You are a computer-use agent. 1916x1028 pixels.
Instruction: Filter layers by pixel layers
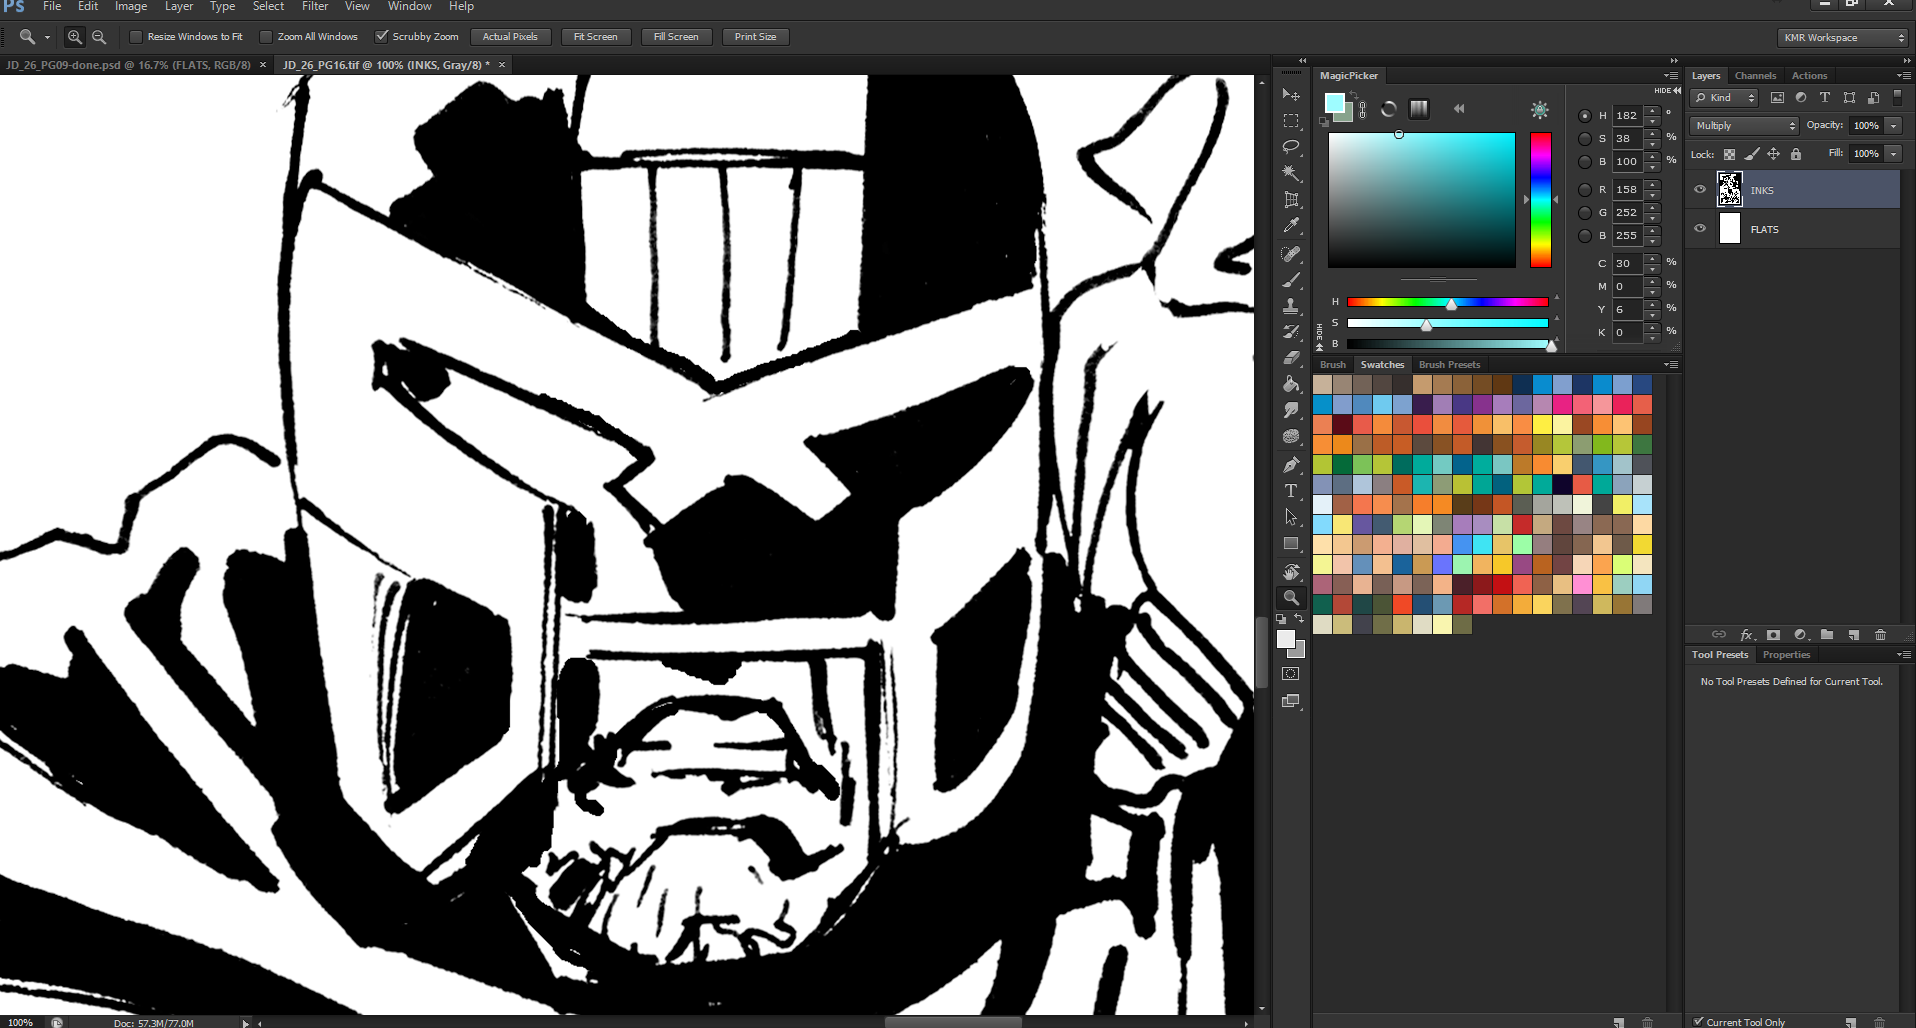tap(1777, 98)
